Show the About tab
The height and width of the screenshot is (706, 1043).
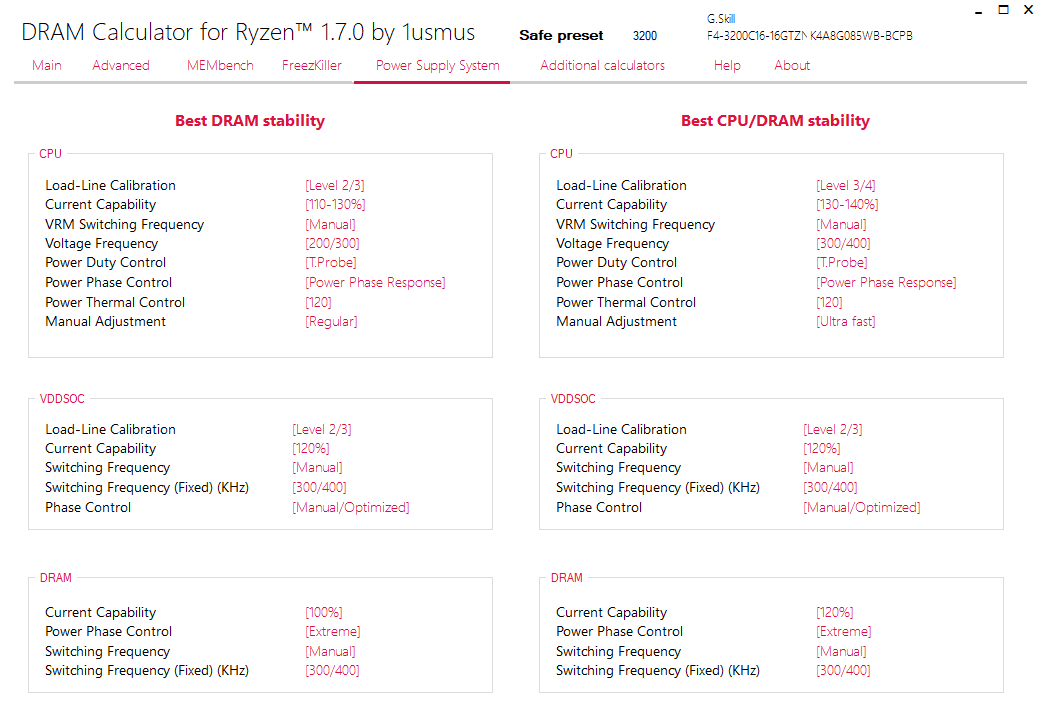click(x=792, y=66)
